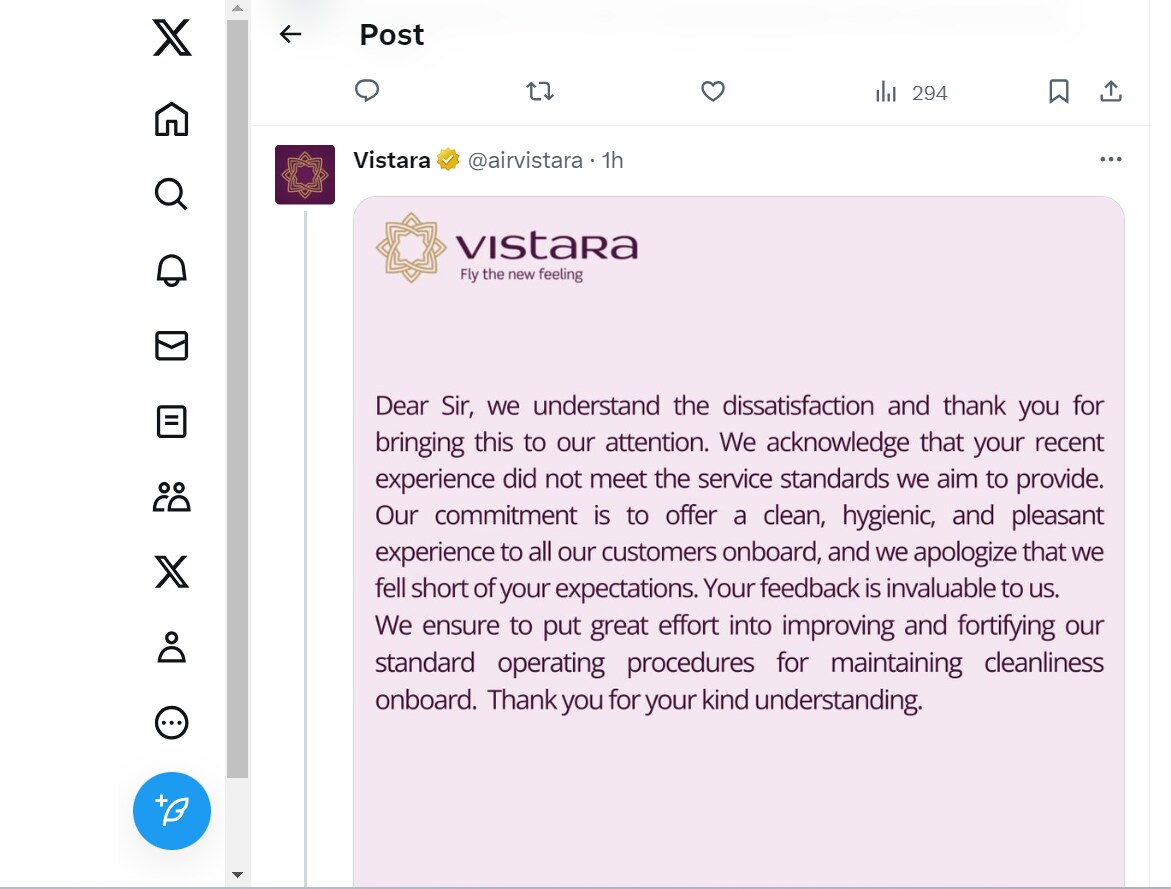Open the Notifications bell icon
1171x889 pixels.
172,270
